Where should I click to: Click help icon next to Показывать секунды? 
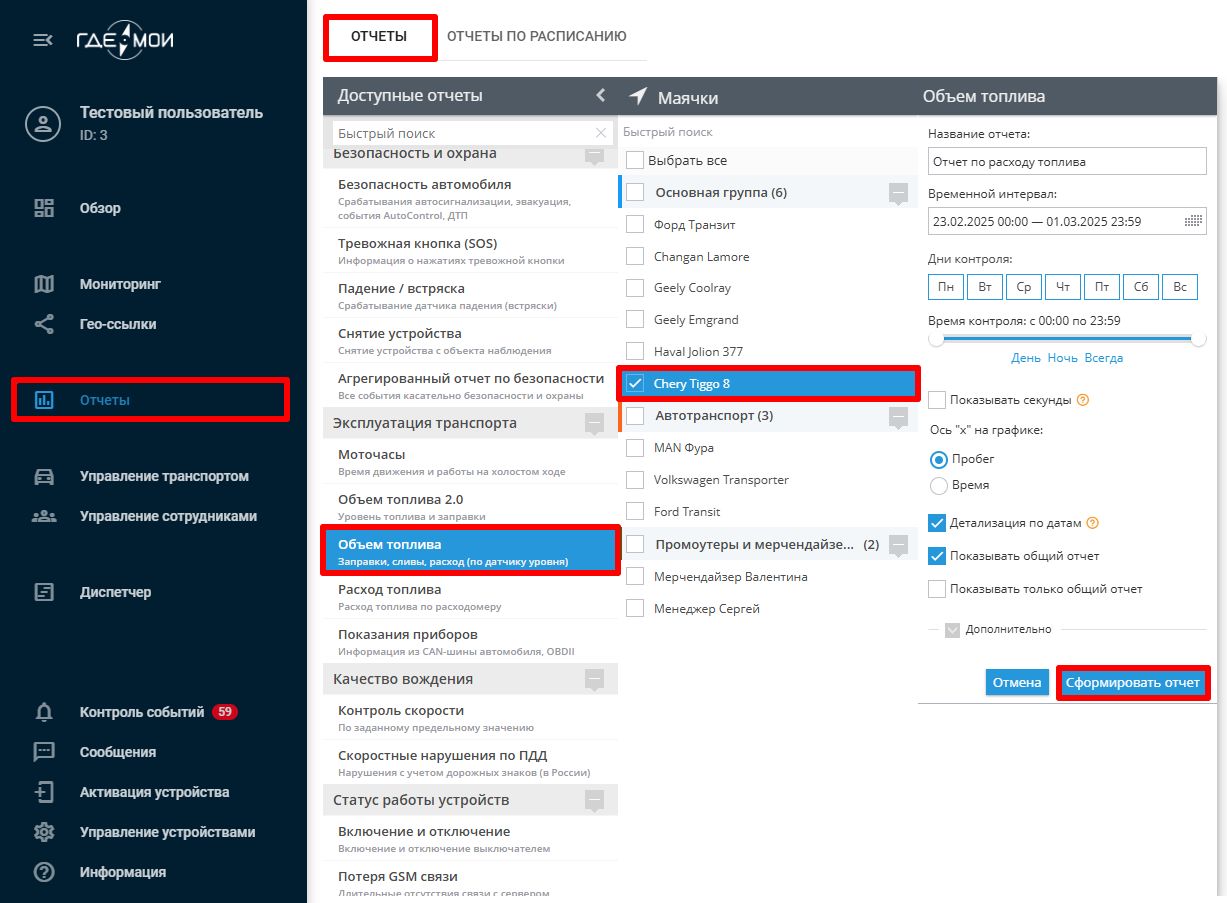click(1082, 400)
